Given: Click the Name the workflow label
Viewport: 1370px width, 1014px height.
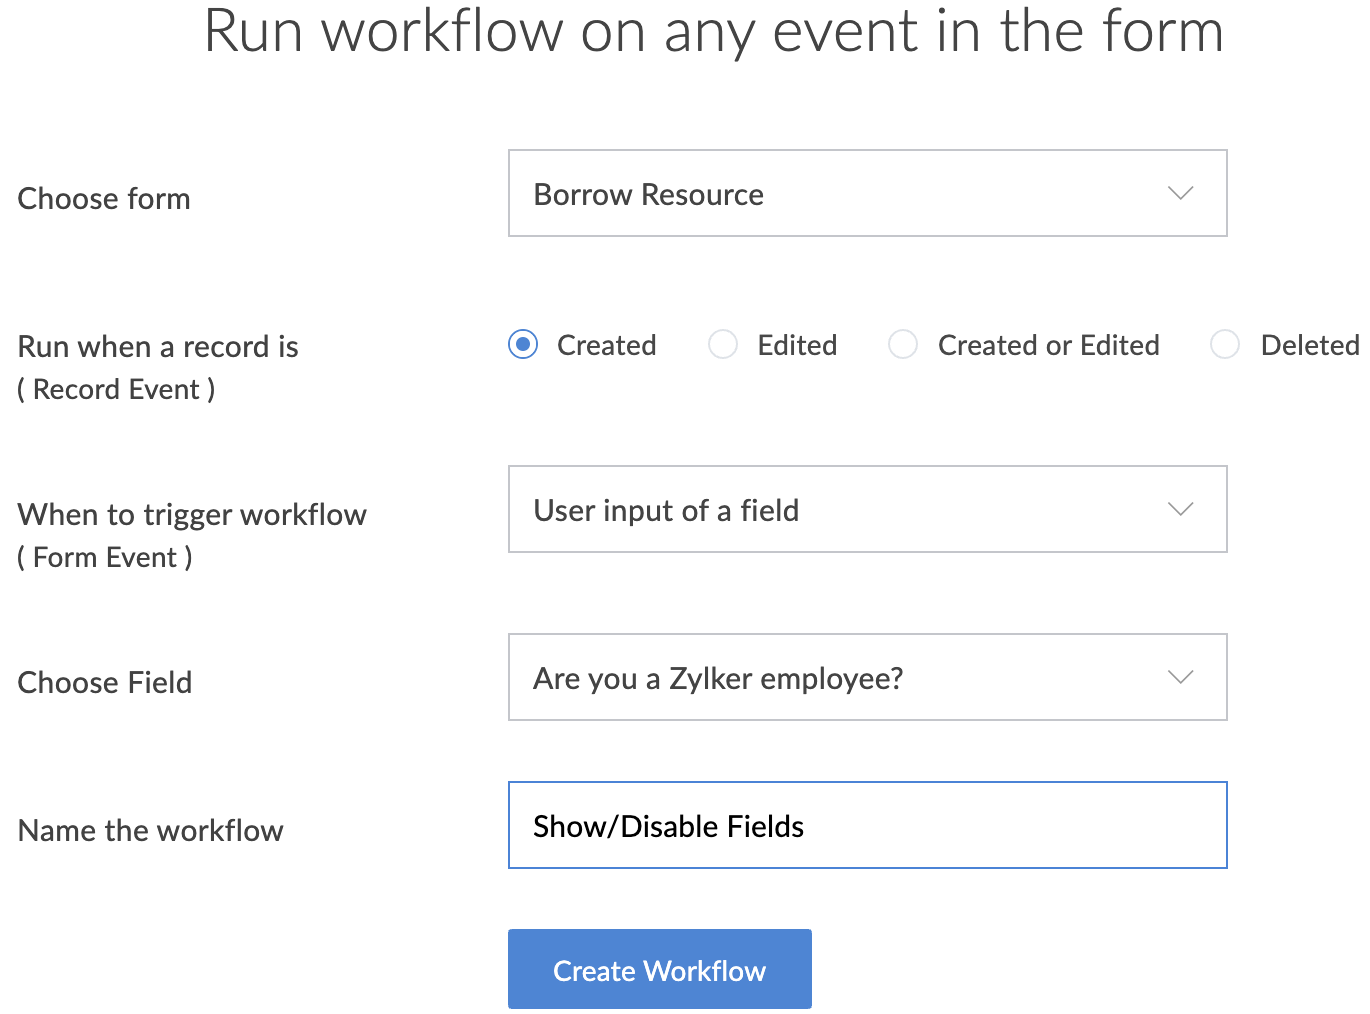Looking at the screenshot, I should click(151, 830).
